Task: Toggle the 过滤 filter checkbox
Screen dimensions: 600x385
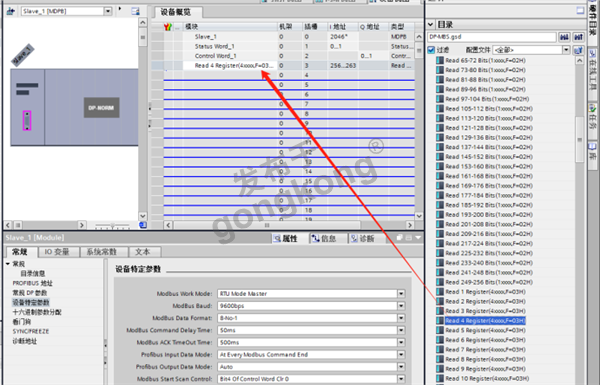Action: [x=431, y=50]
